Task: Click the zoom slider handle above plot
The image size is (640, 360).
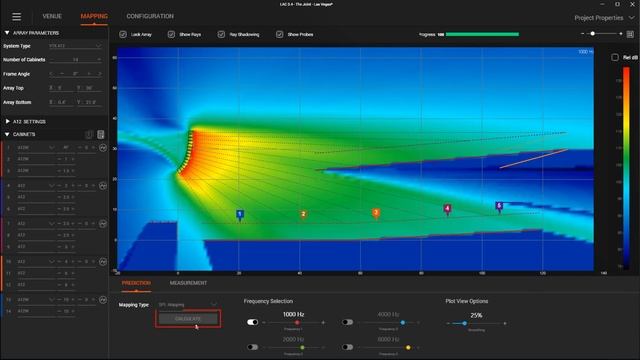Action: [593, 34]
